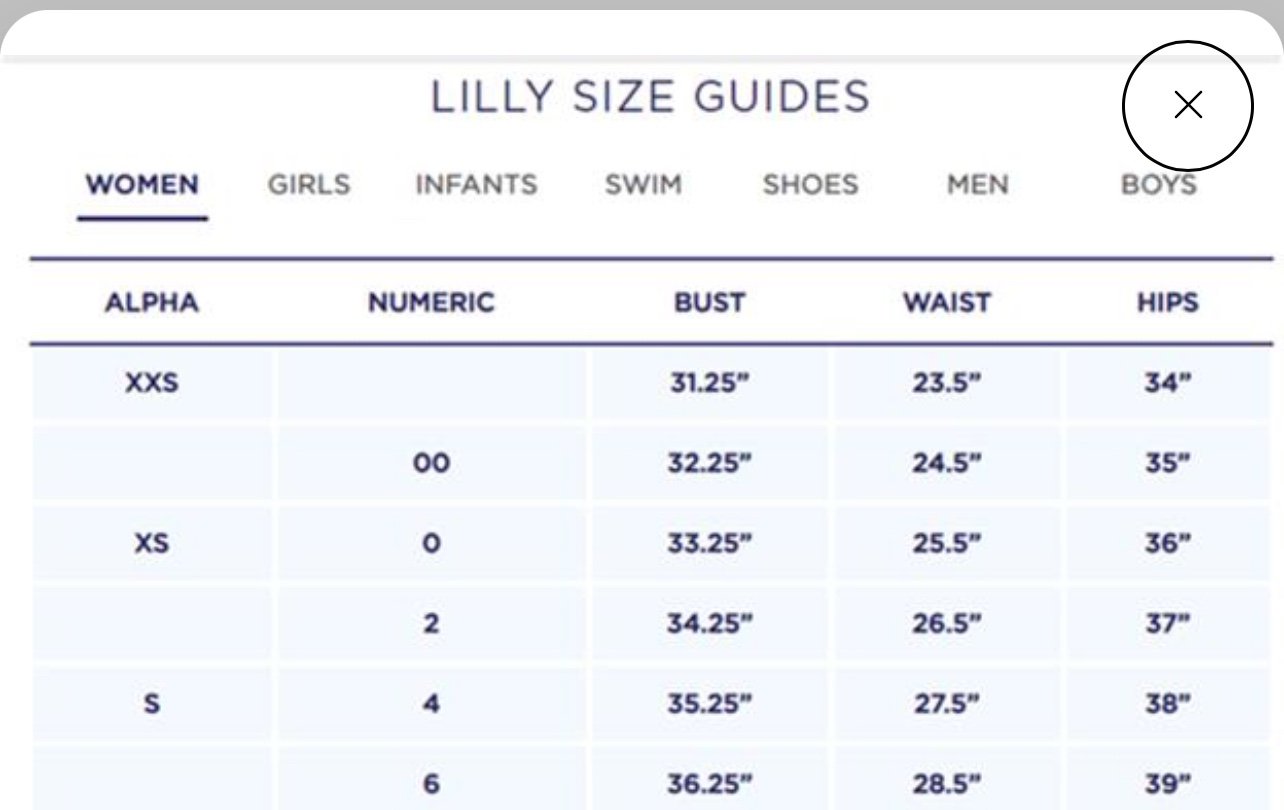
Task: Select the MEN size guide tab
Action: coord(977,185)
